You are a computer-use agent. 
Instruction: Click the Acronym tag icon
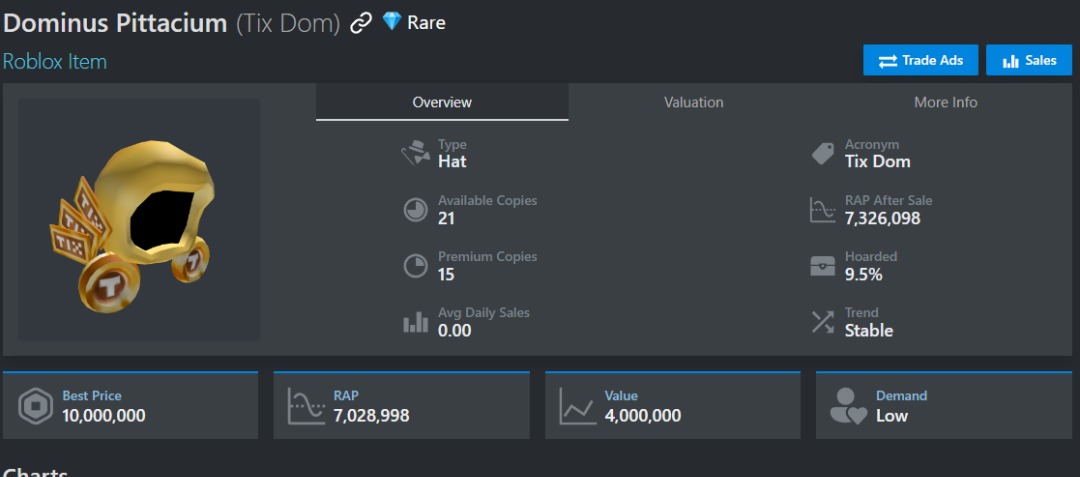(822, 153)
